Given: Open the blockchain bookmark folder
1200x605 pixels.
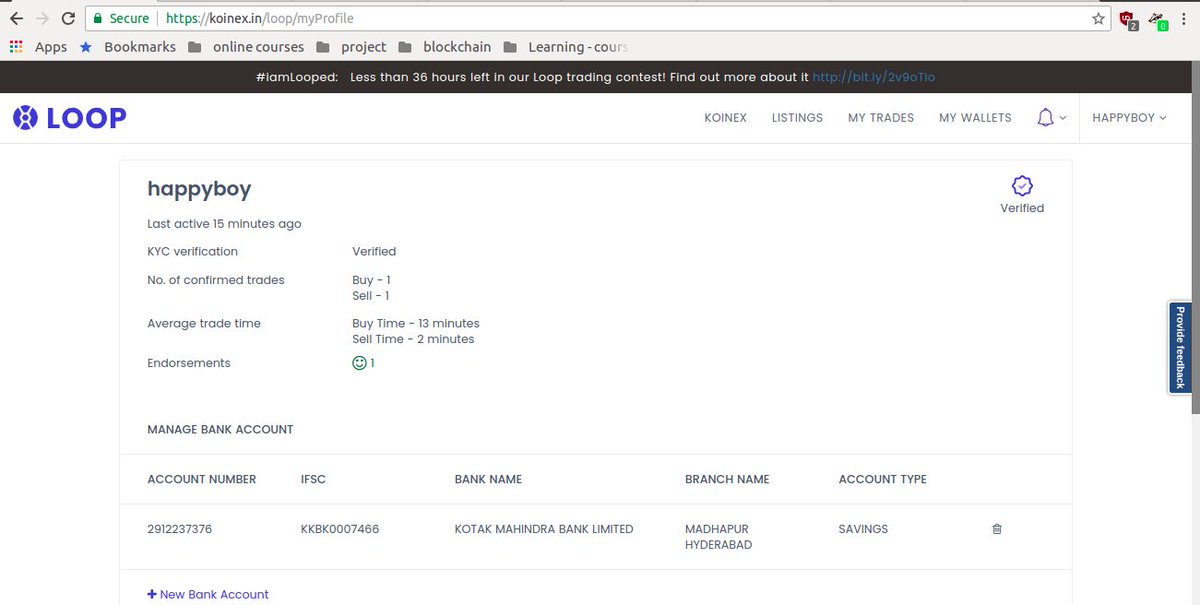Looking at the screenshot, I should 444,47.
